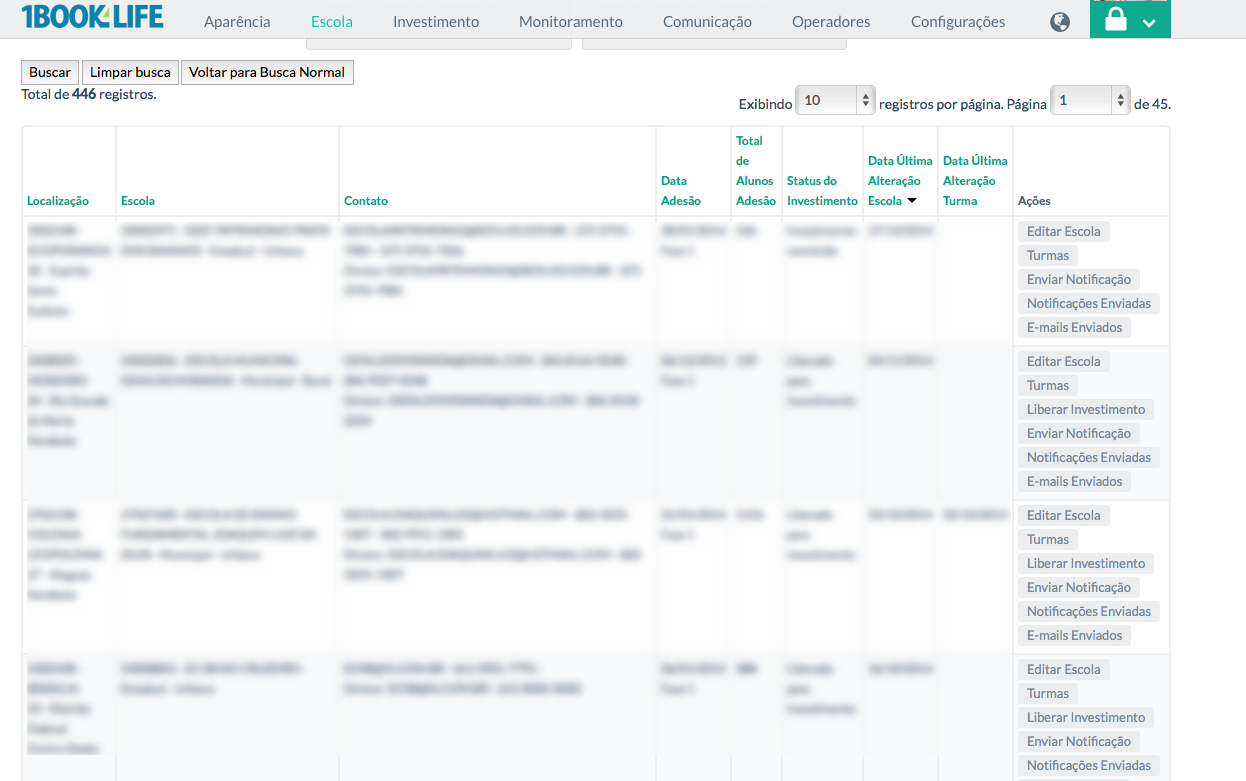Open the Investimento menu
1246x781 pixels.
coord(435,22)
